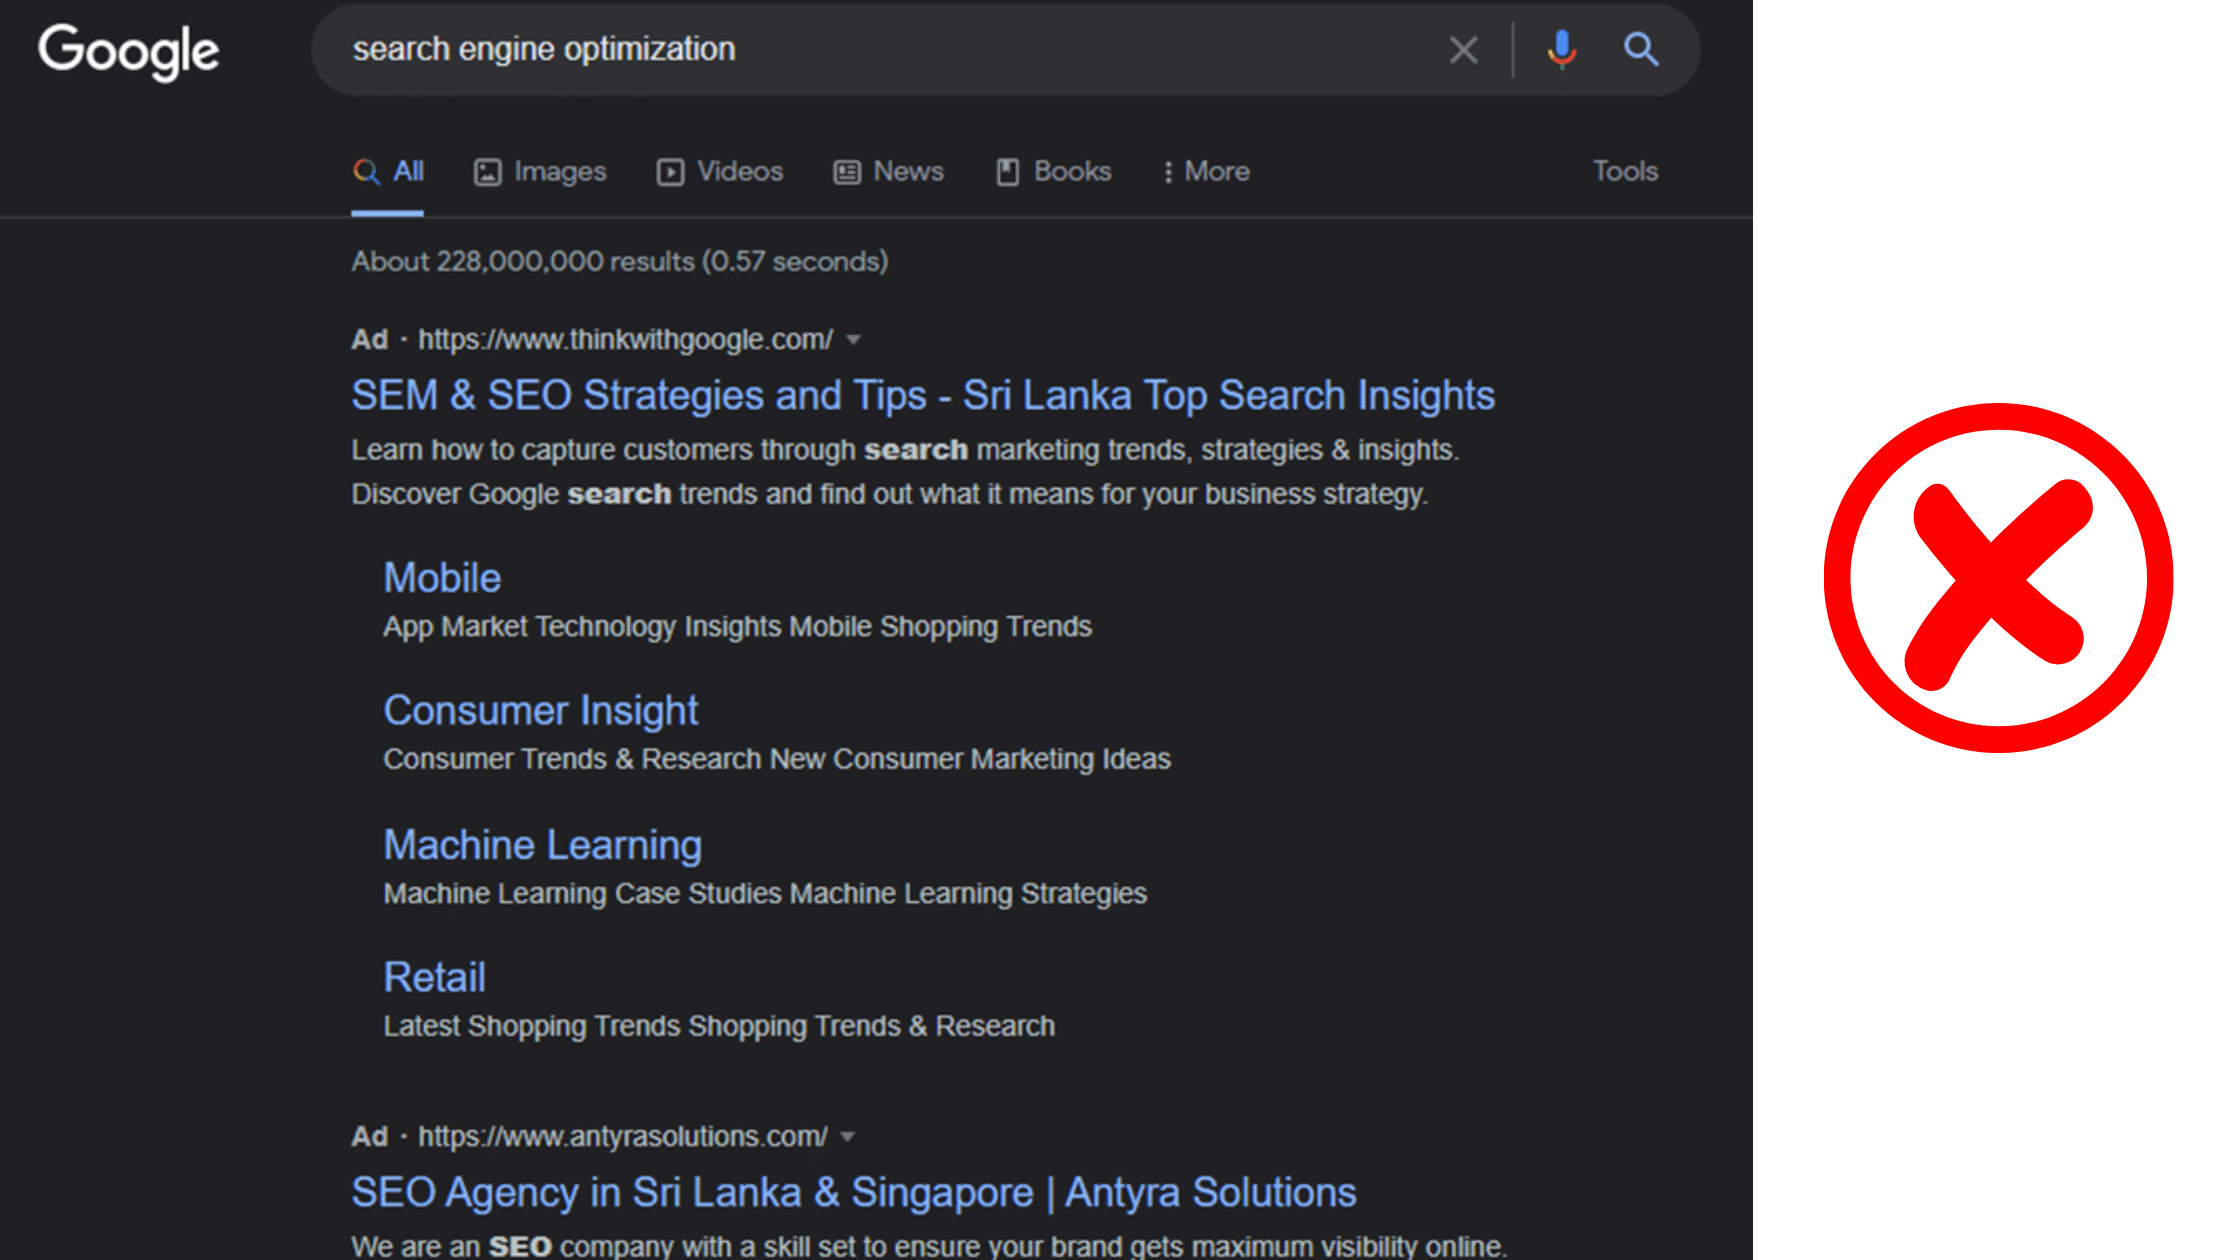
Task: Open the SEM & SEO Strategies ad link
Action: click(x=922, y=394)
